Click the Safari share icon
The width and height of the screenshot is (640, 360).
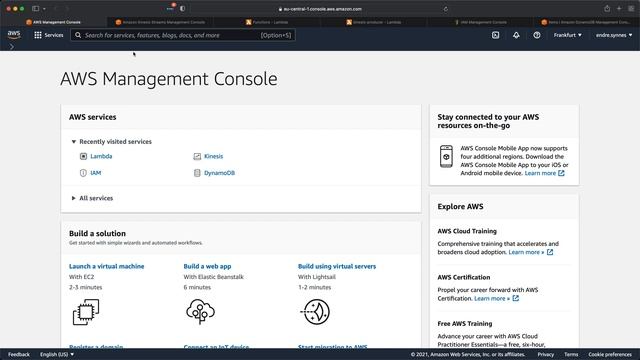click(607, 9)
